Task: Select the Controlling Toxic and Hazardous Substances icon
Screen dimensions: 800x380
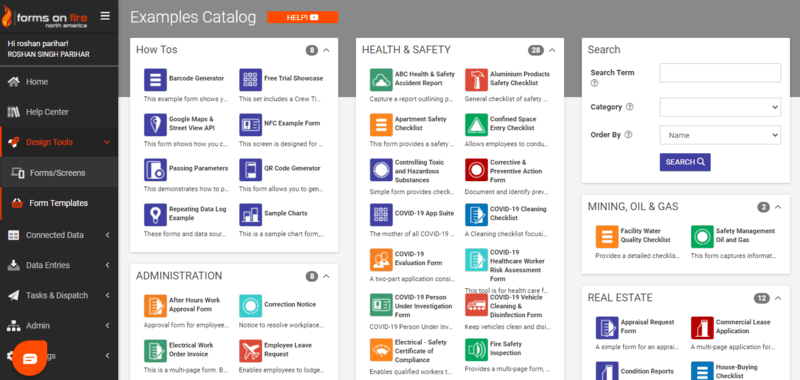Action: tap(381, 169)
